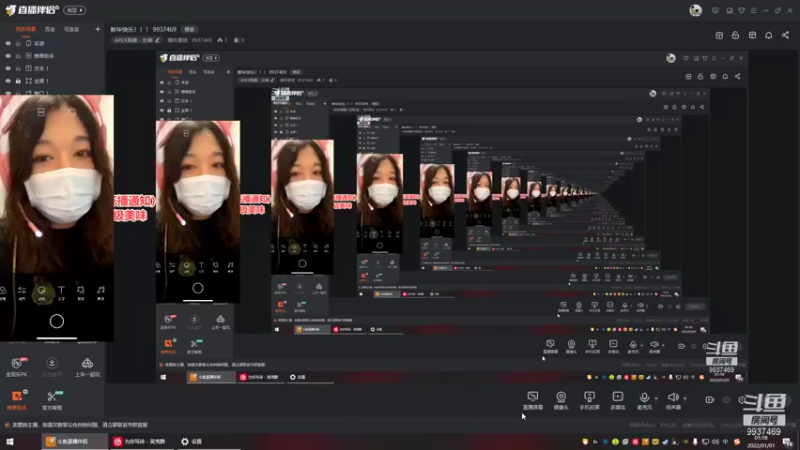Add a 多媒体 multimedia source
Screen dimensions: 800x450
click(617, 401)
